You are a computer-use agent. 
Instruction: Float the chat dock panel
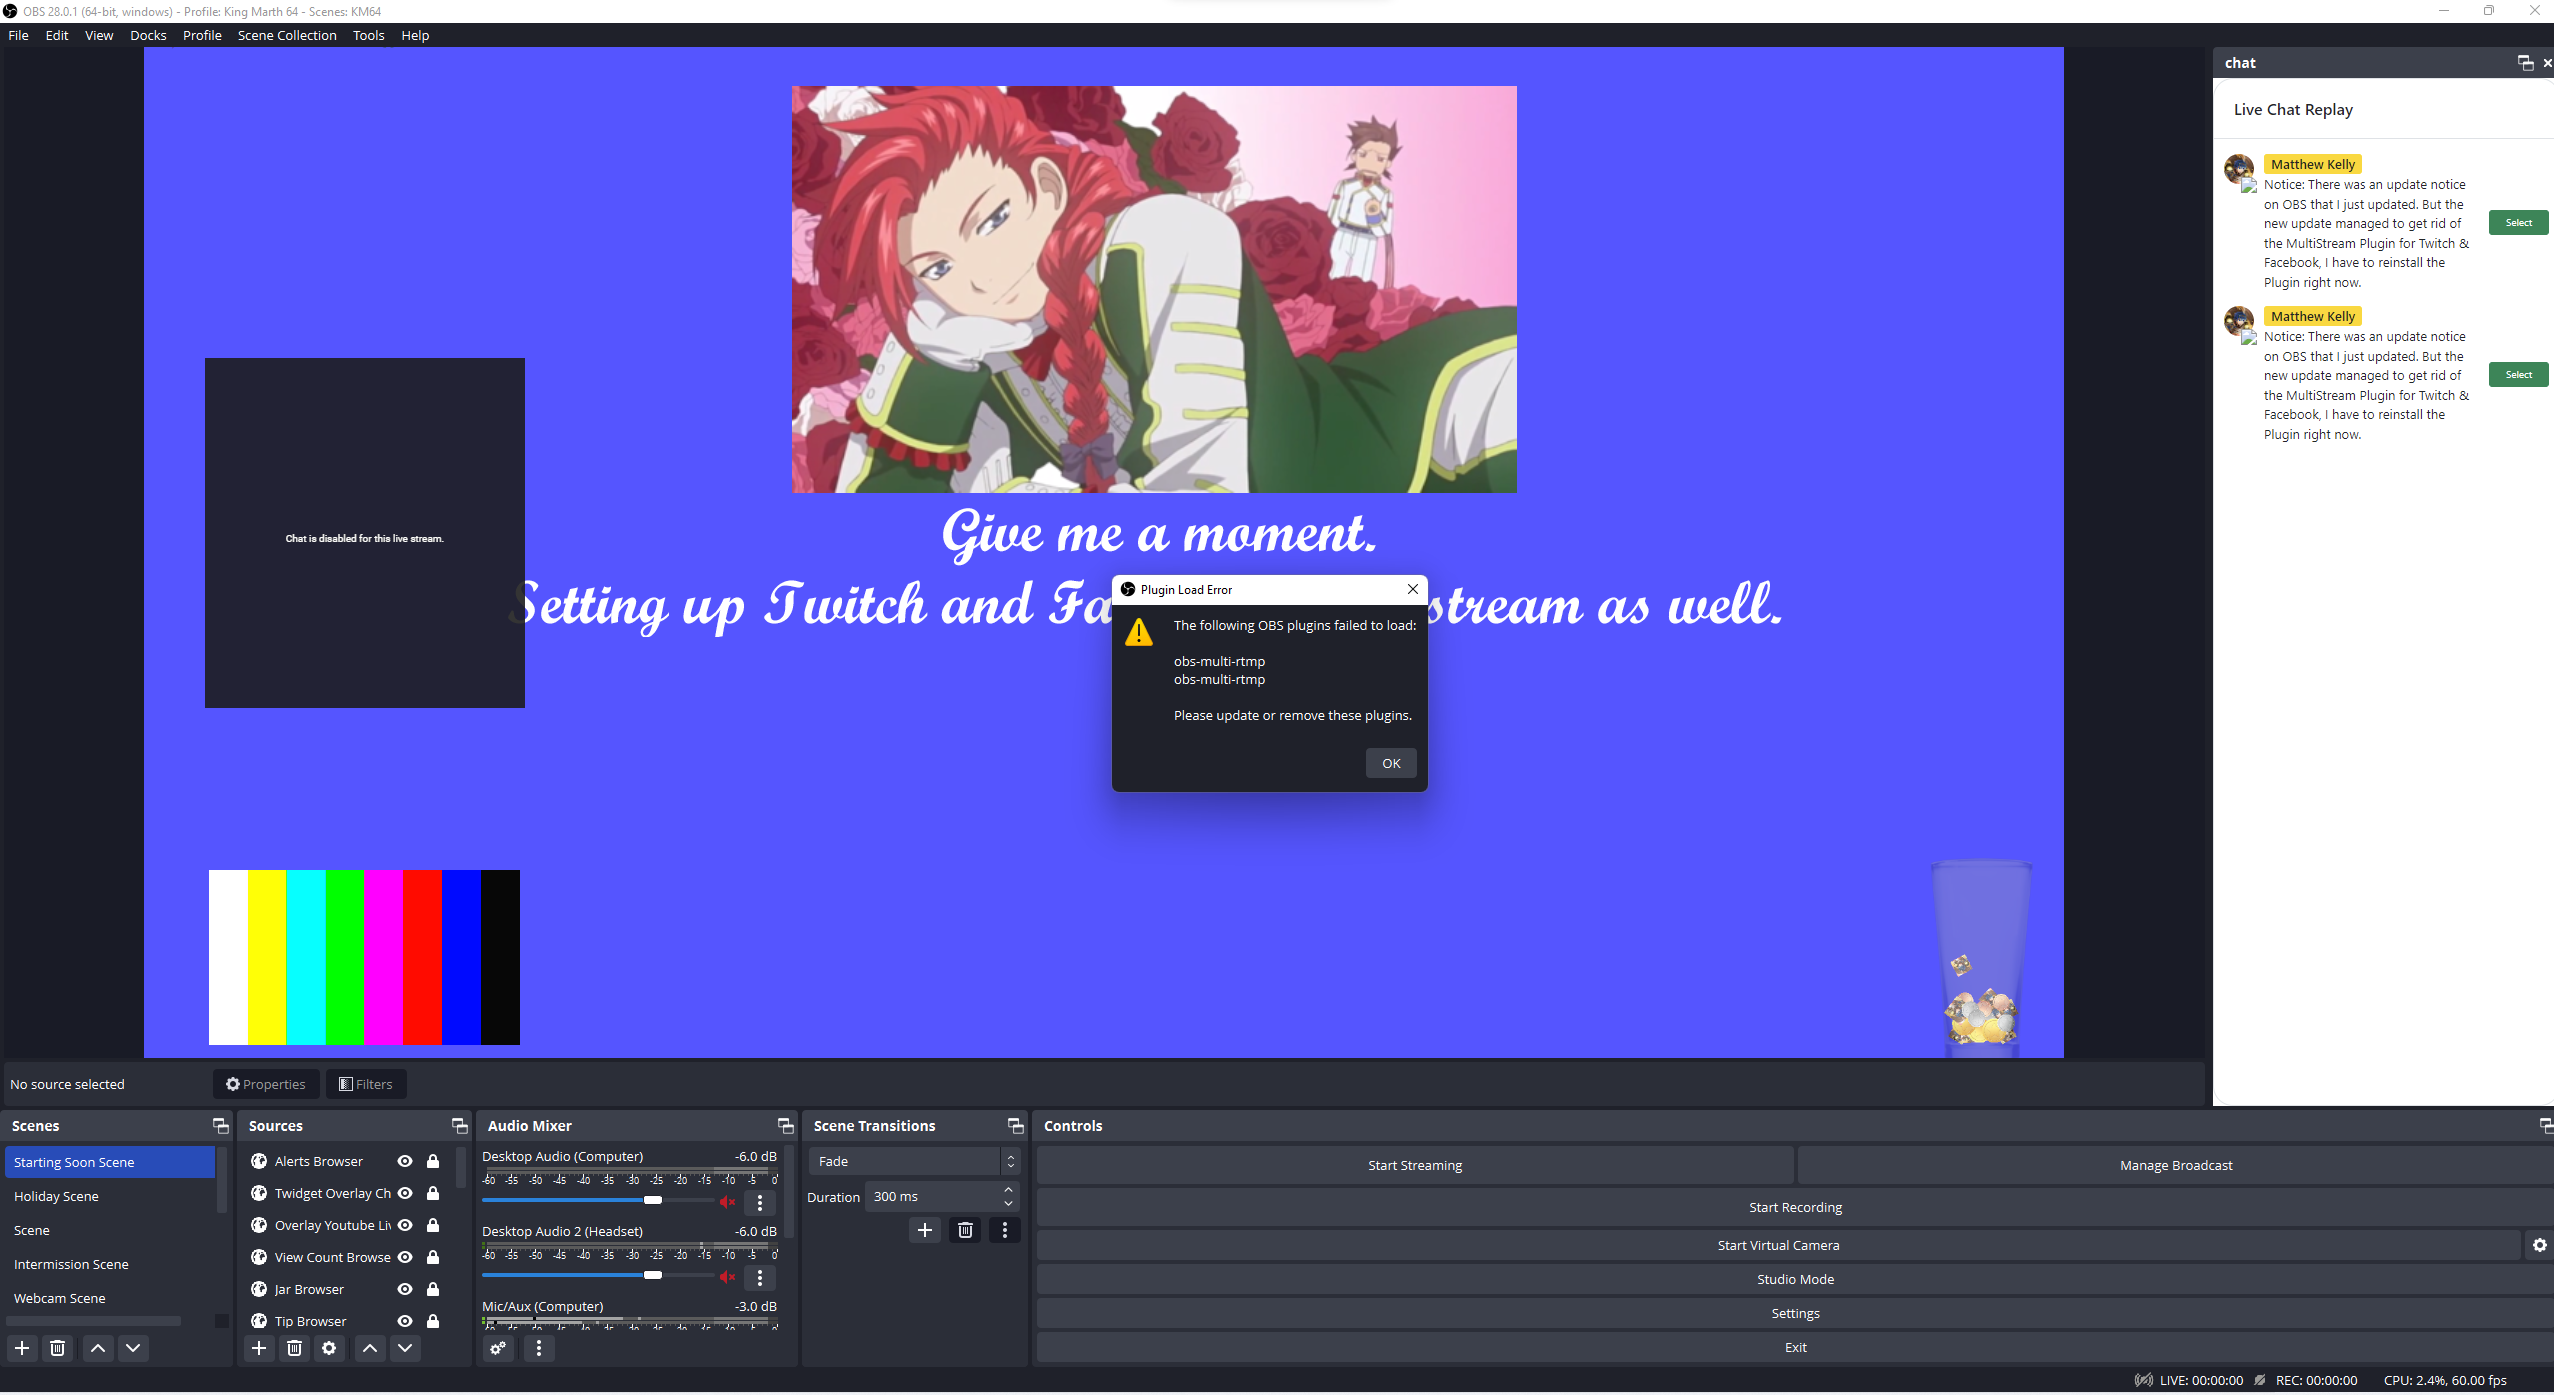point(2525,63)
